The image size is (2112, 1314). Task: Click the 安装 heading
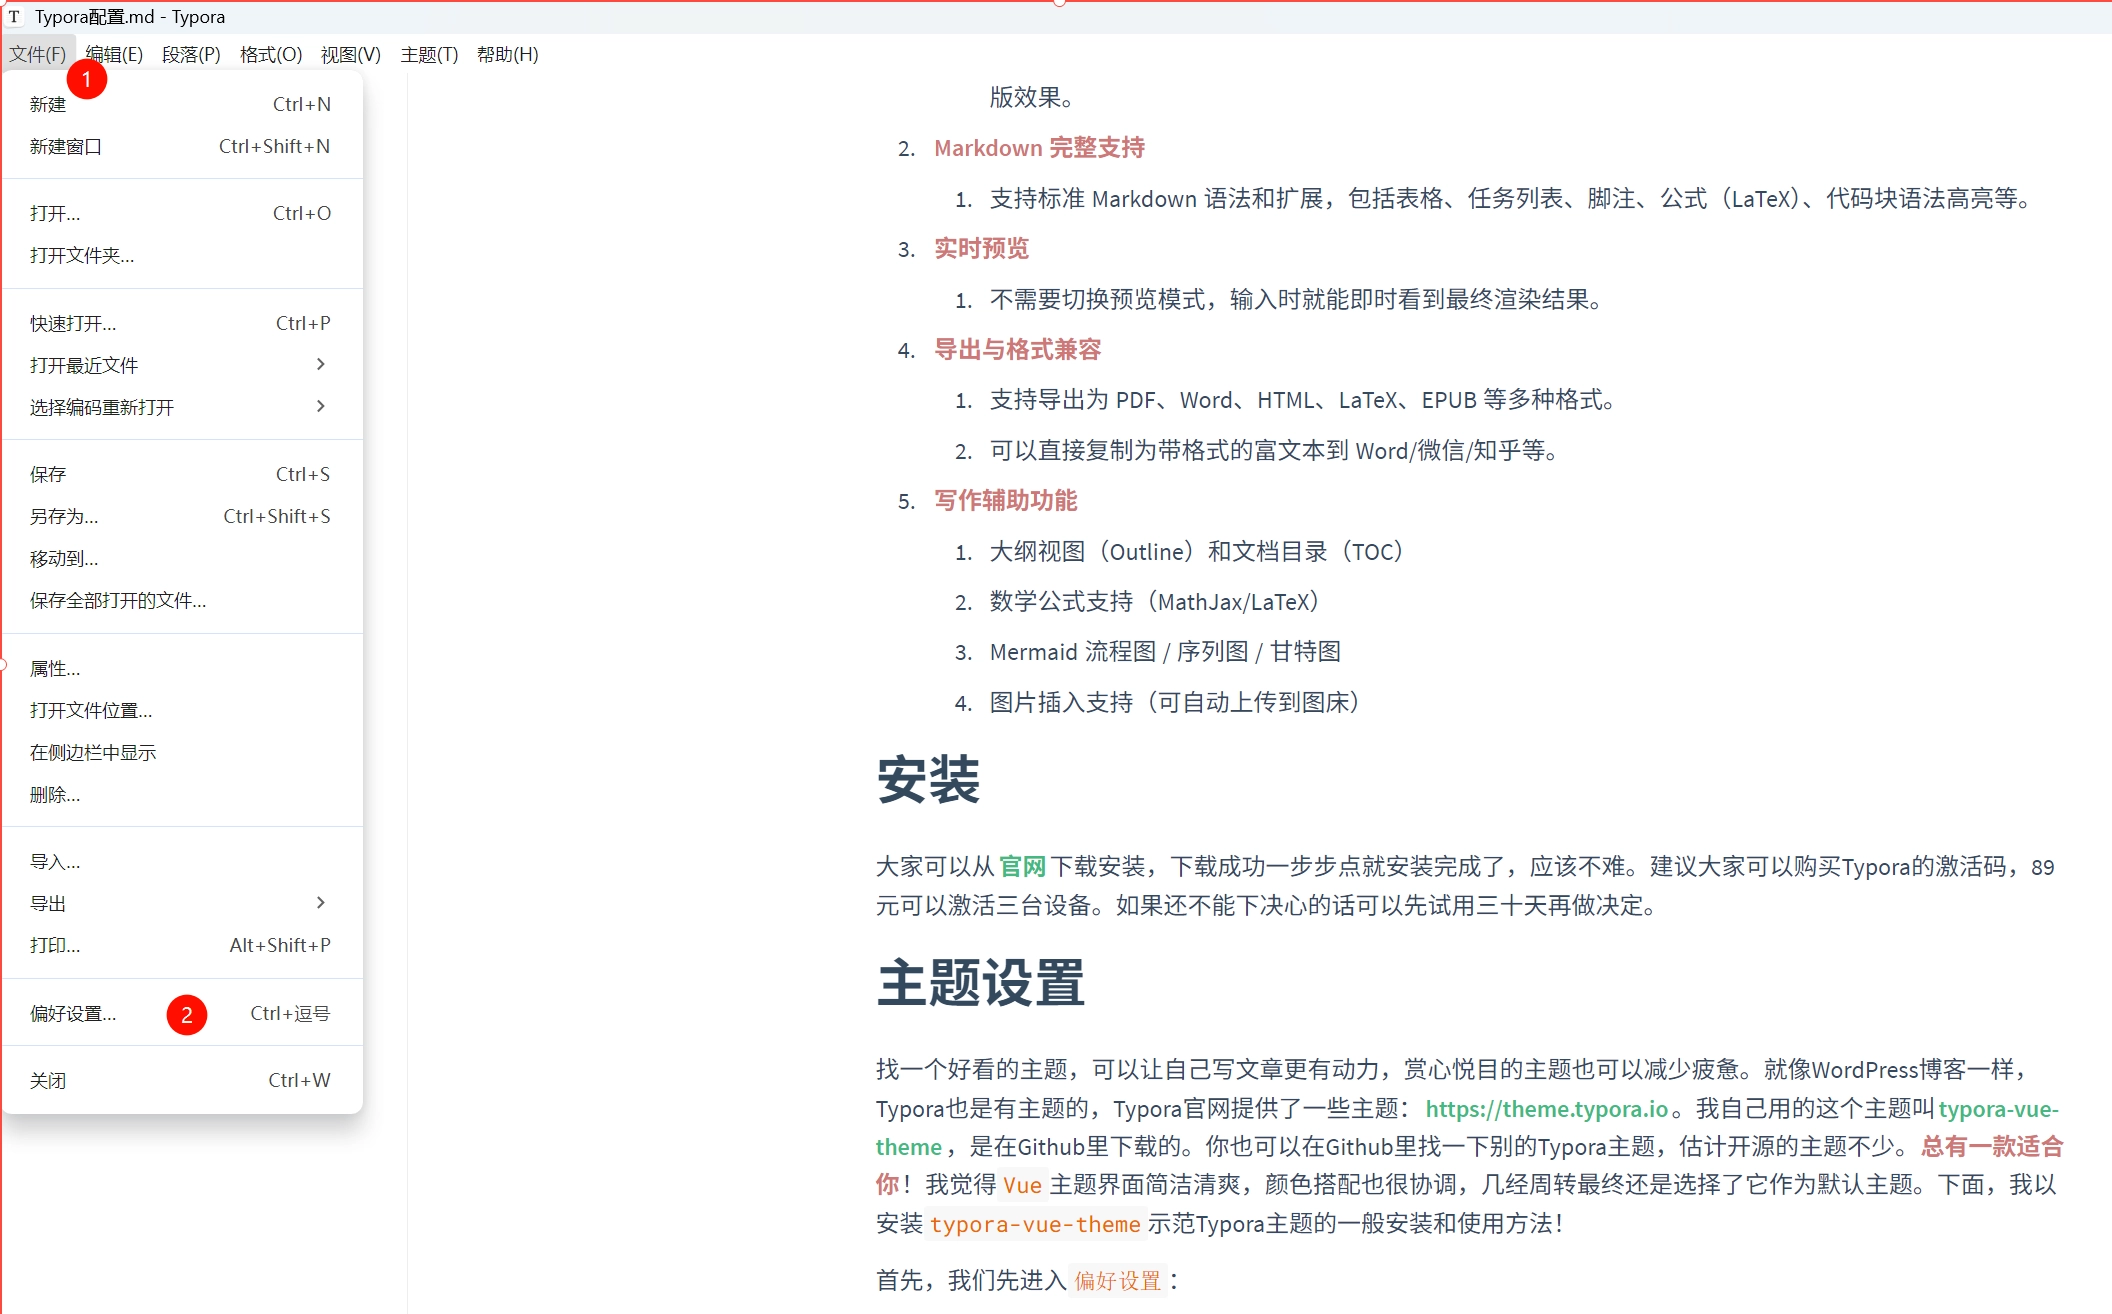[929, 780]
